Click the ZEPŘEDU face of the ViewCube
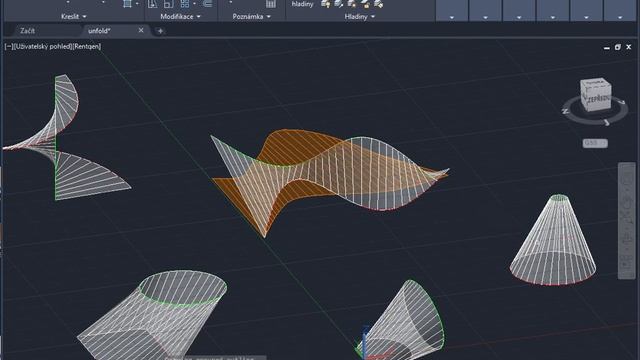The width and height of the screenshot is (640, 360). pos(598,99)
